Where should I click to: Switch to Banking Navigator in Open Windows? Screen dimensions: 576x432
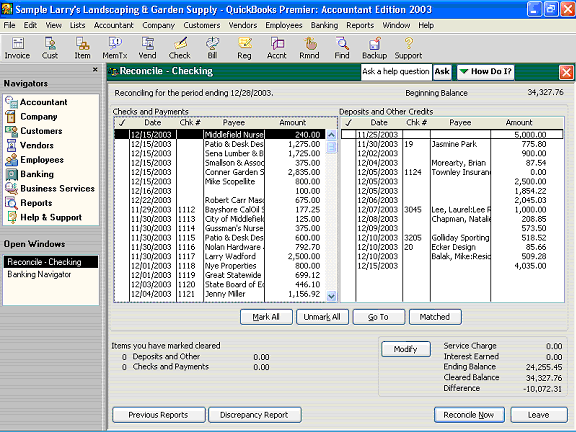tap(39, 274)
